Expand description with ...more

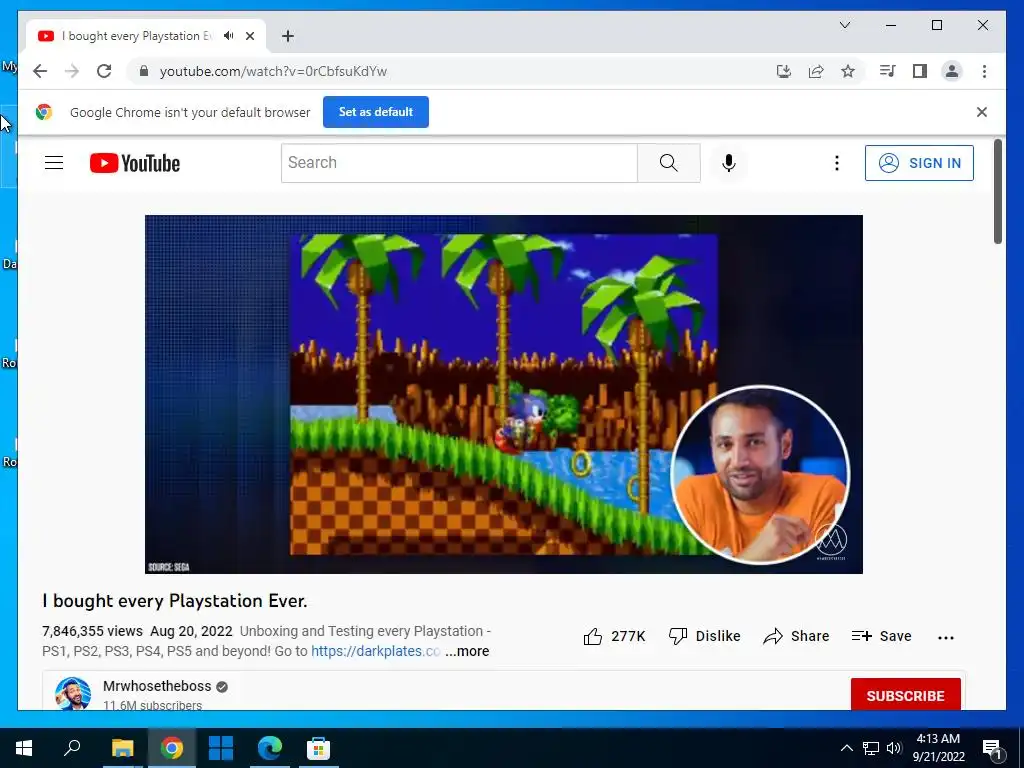tap(467, 651)
